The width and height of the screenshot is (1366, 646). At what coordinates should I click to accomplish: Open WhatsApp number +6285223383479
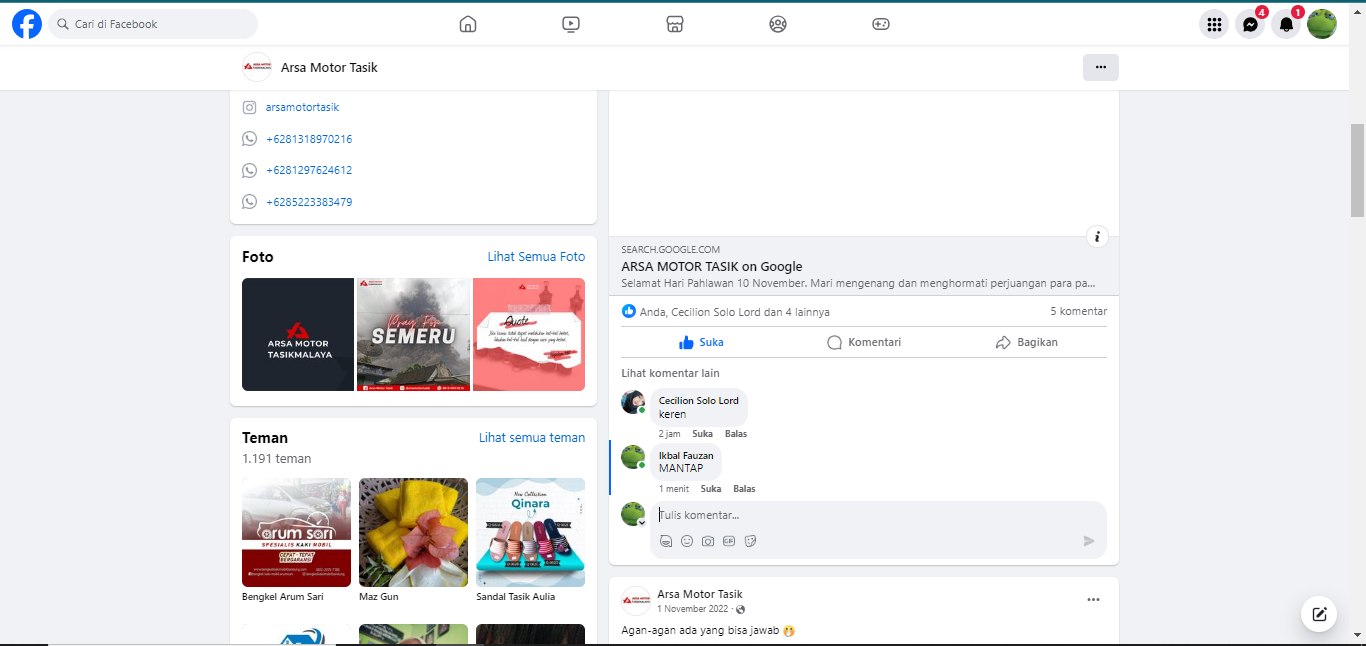(x=309, y=202)
